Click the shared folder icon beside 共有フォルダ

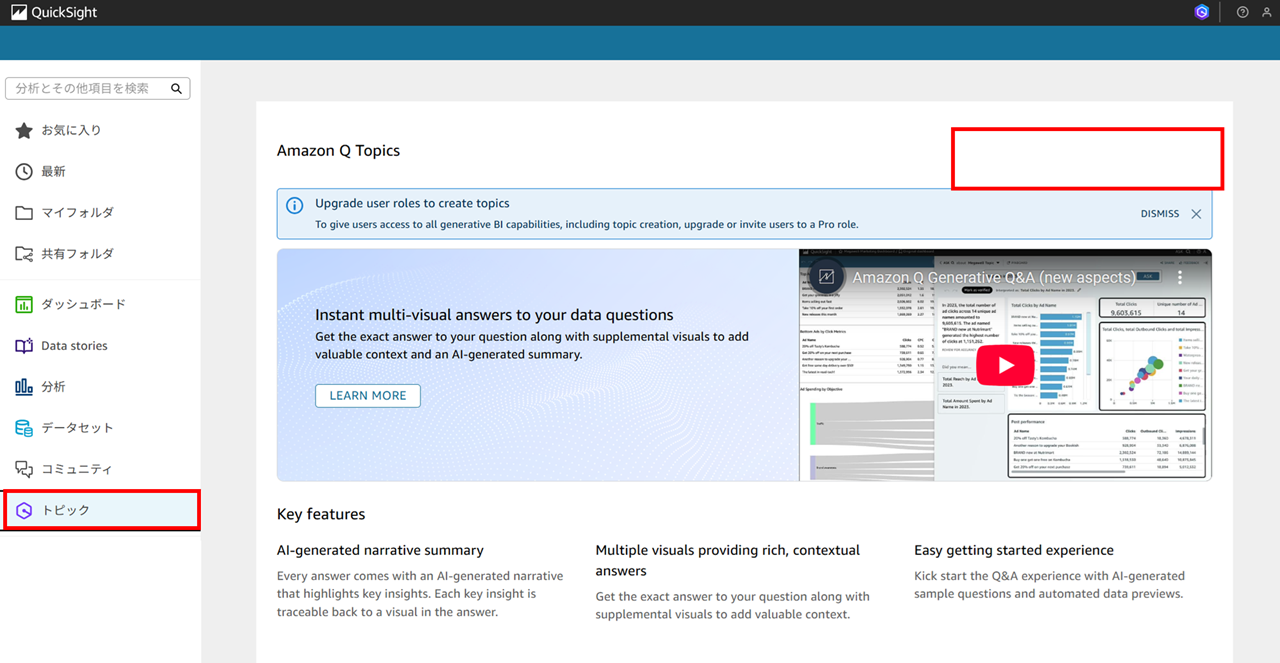point(24,254)
